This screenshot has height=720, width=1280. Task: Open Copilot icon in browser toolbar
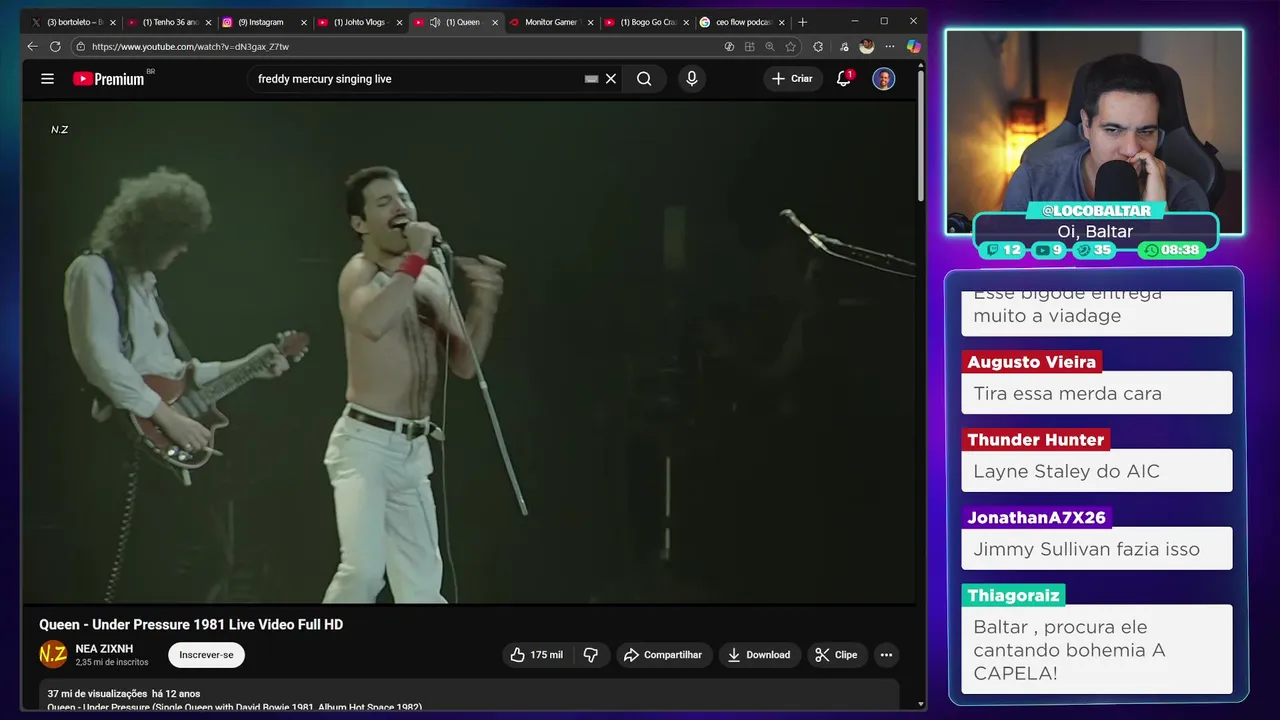pos(913,46)
